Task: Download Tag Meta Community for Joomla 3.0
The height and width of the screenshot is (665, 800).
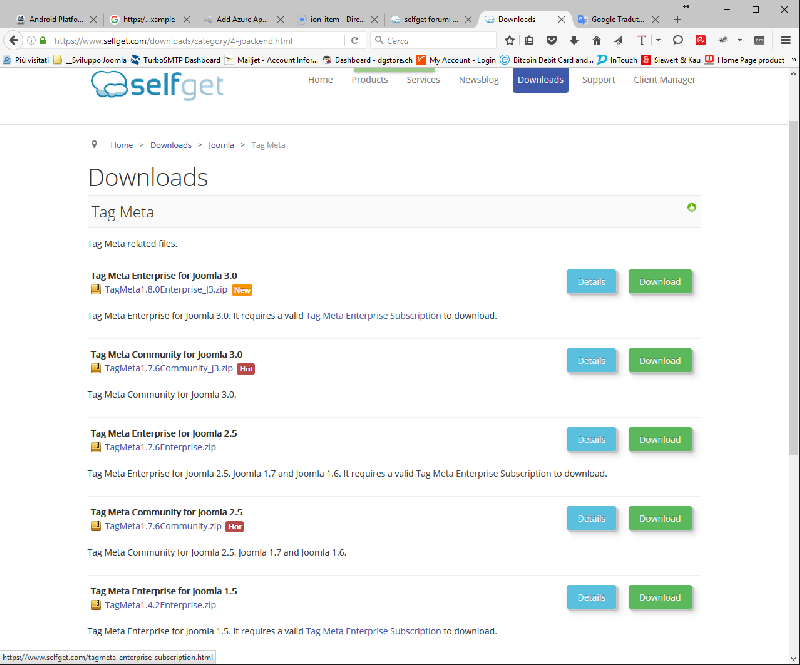Action: [660, 361]
